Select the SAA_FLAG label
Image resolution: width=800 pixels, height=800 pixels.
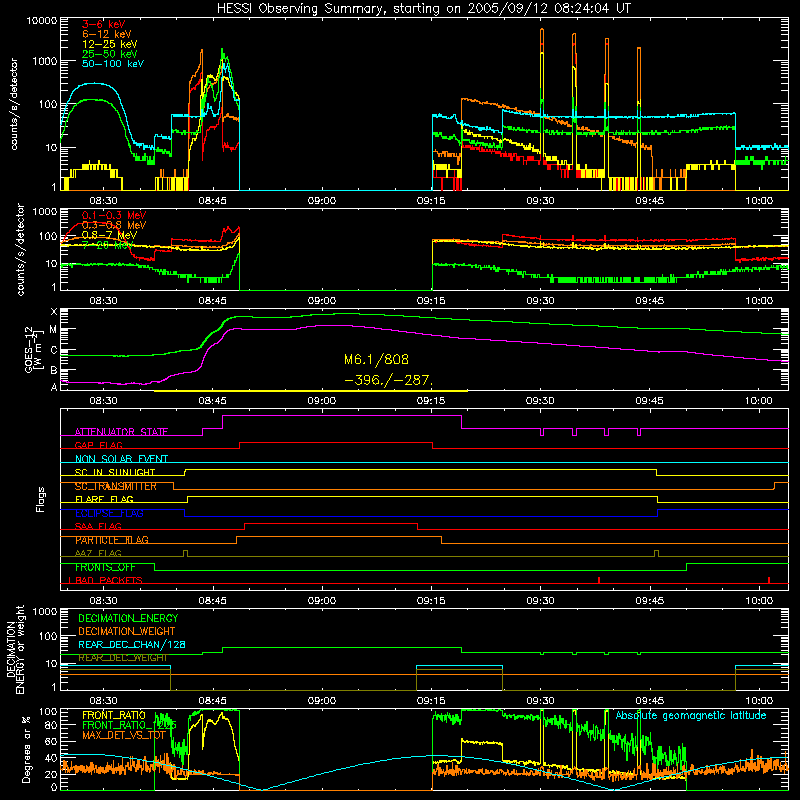(98, 526)
